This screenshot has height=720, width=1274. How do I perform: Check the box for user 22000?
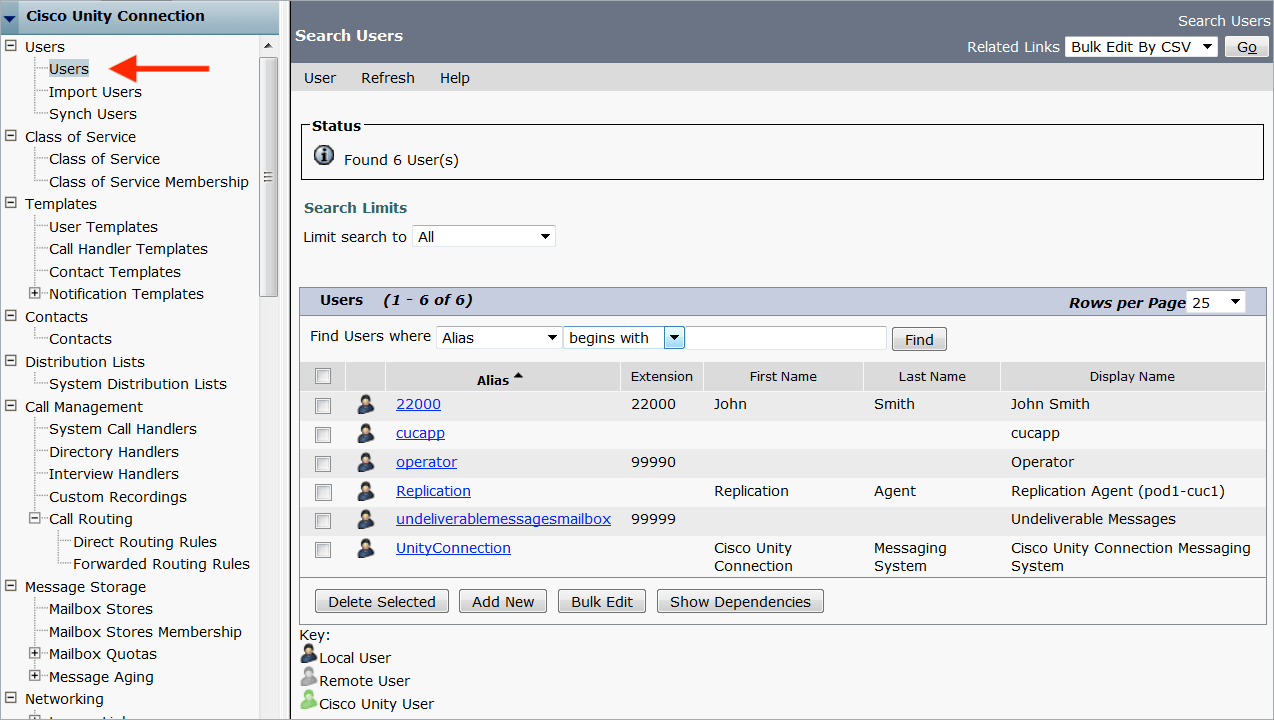323,406
